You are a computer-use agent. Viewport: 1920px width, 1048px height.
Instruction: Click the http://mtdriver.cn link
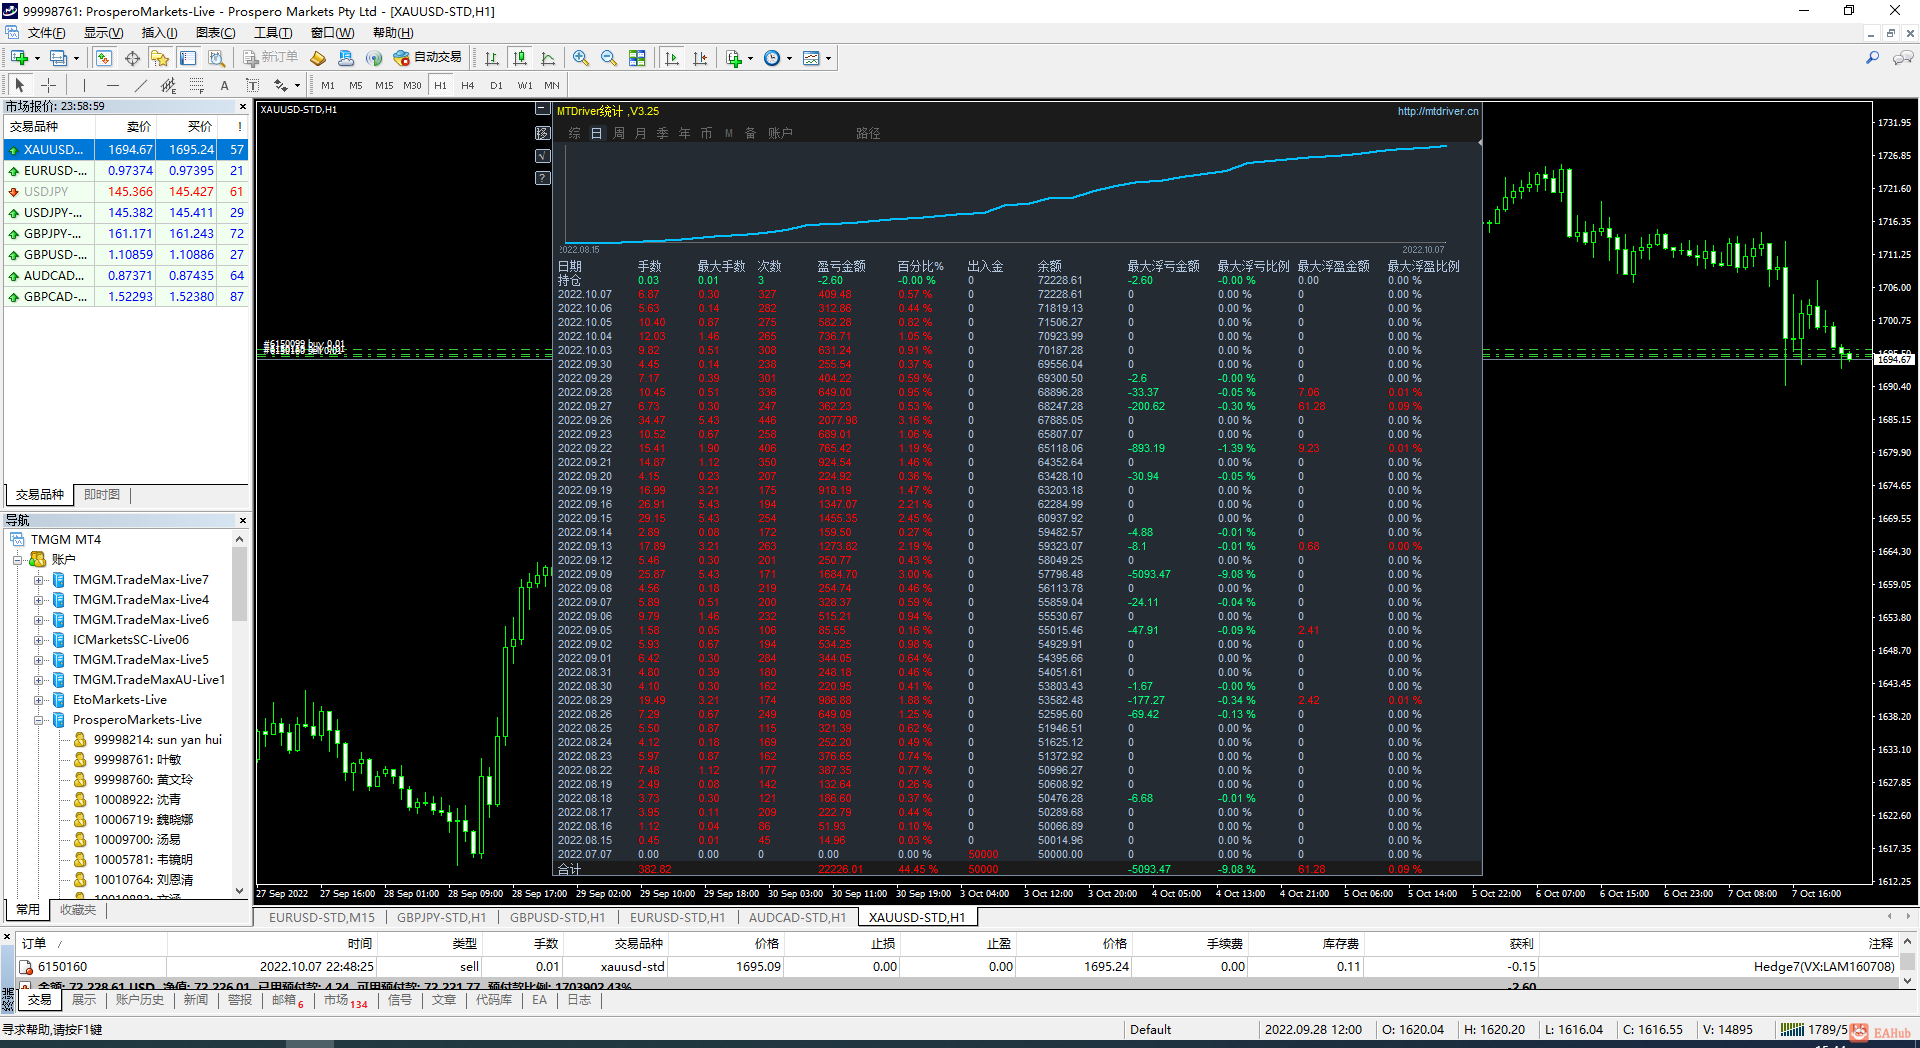pos(1437,111)
